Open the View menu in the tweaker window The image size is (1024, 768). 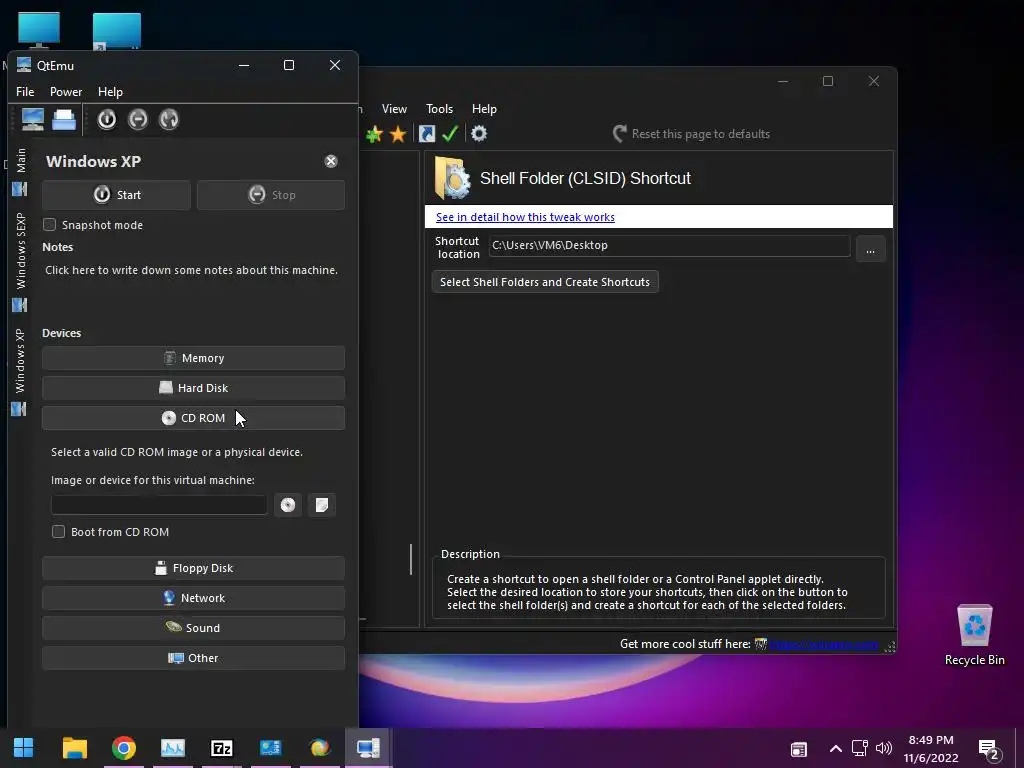point(394,109)
